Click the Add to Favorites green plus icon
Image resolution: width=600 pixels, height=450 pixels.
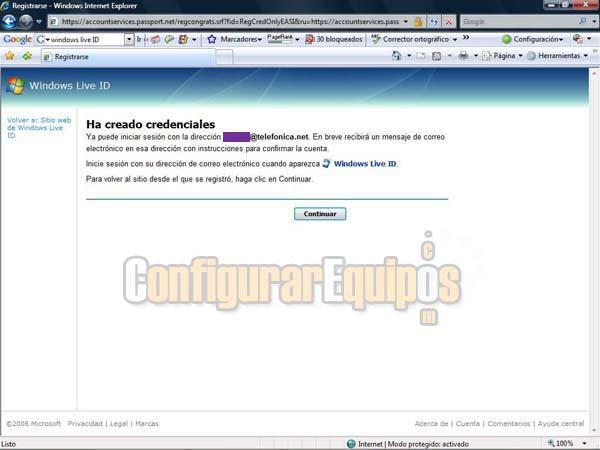click(x=27, y=56)
